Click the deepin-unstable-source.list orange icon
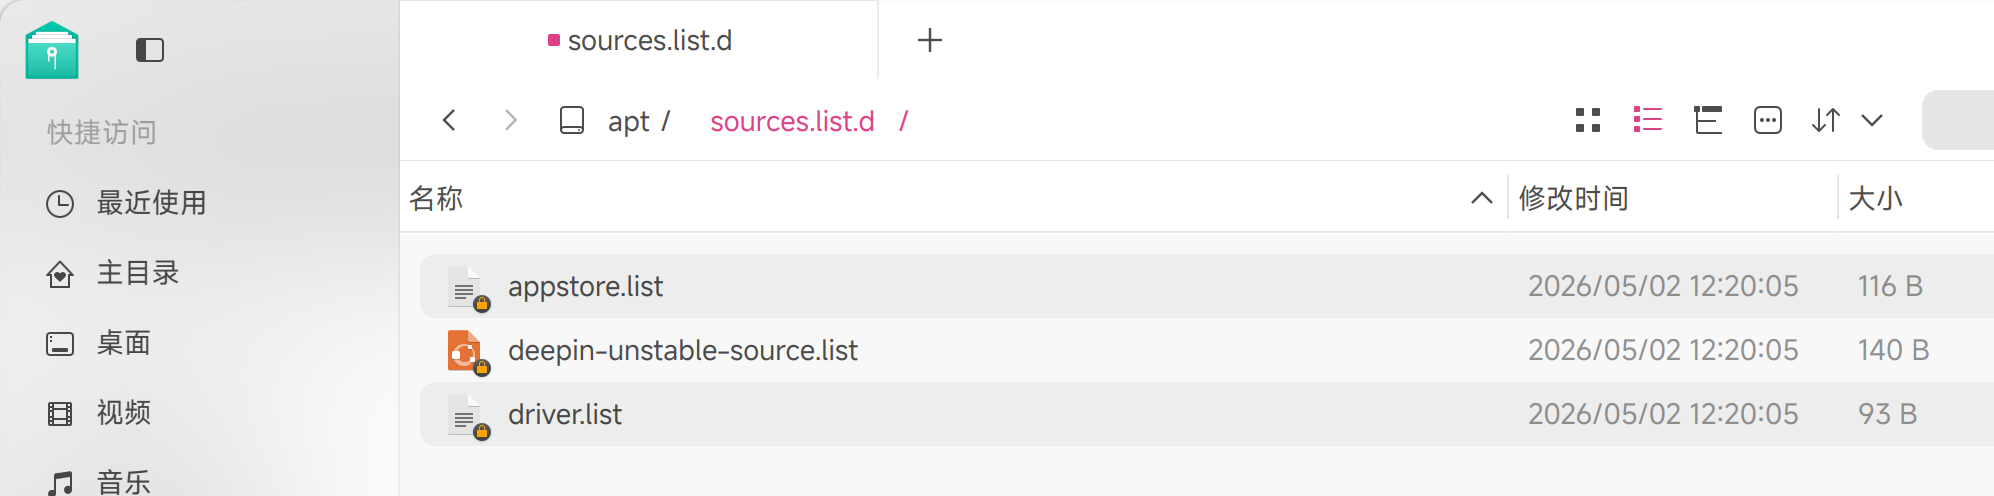 click(466, 352)
